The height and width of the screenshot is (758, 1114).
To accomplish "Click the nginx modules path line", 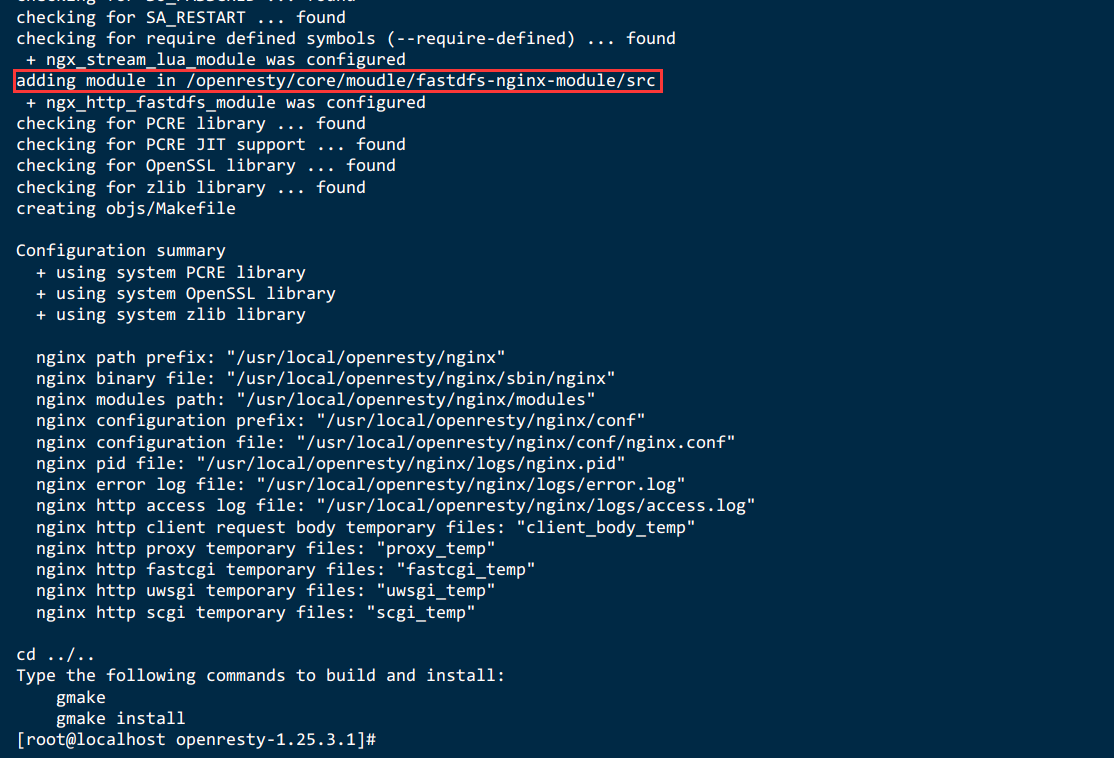I will (x=315, y=400).
